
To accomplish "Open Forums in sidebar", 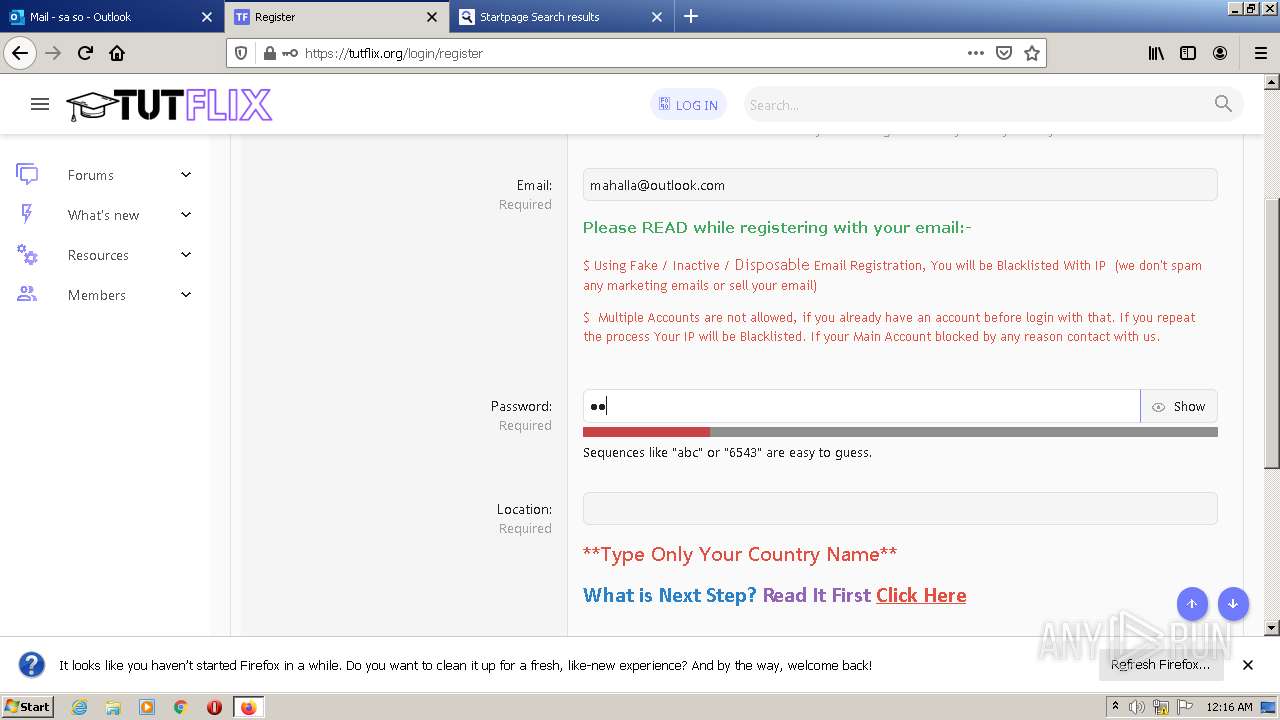I will [91, 175].
